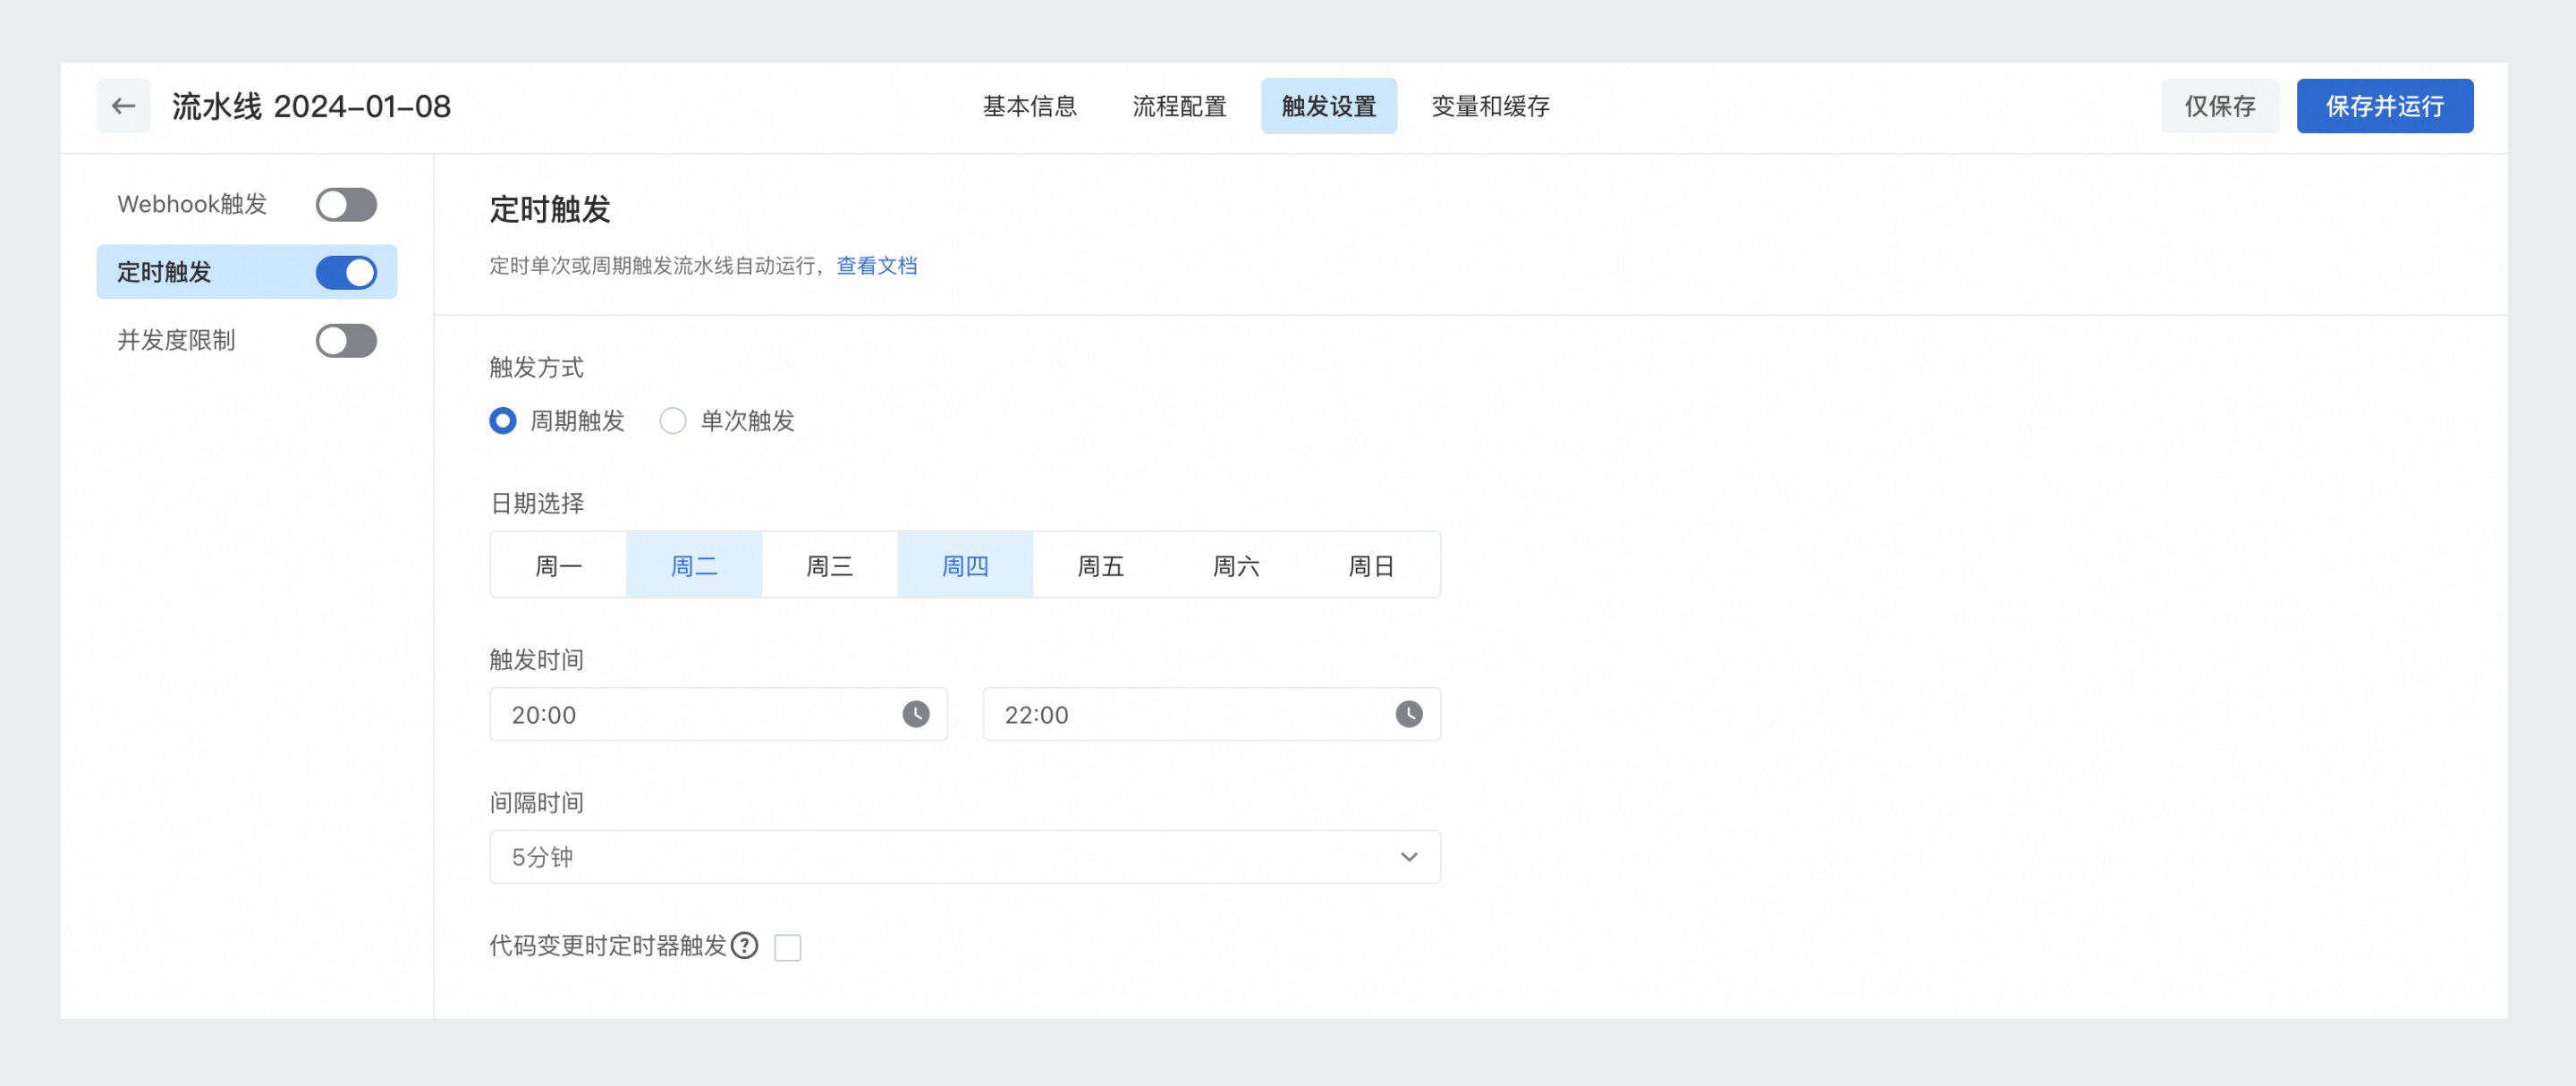2576x1086 pixels.
Task: Open the 间隔时间 5分钟 dropdown
Action: (965, 857)
